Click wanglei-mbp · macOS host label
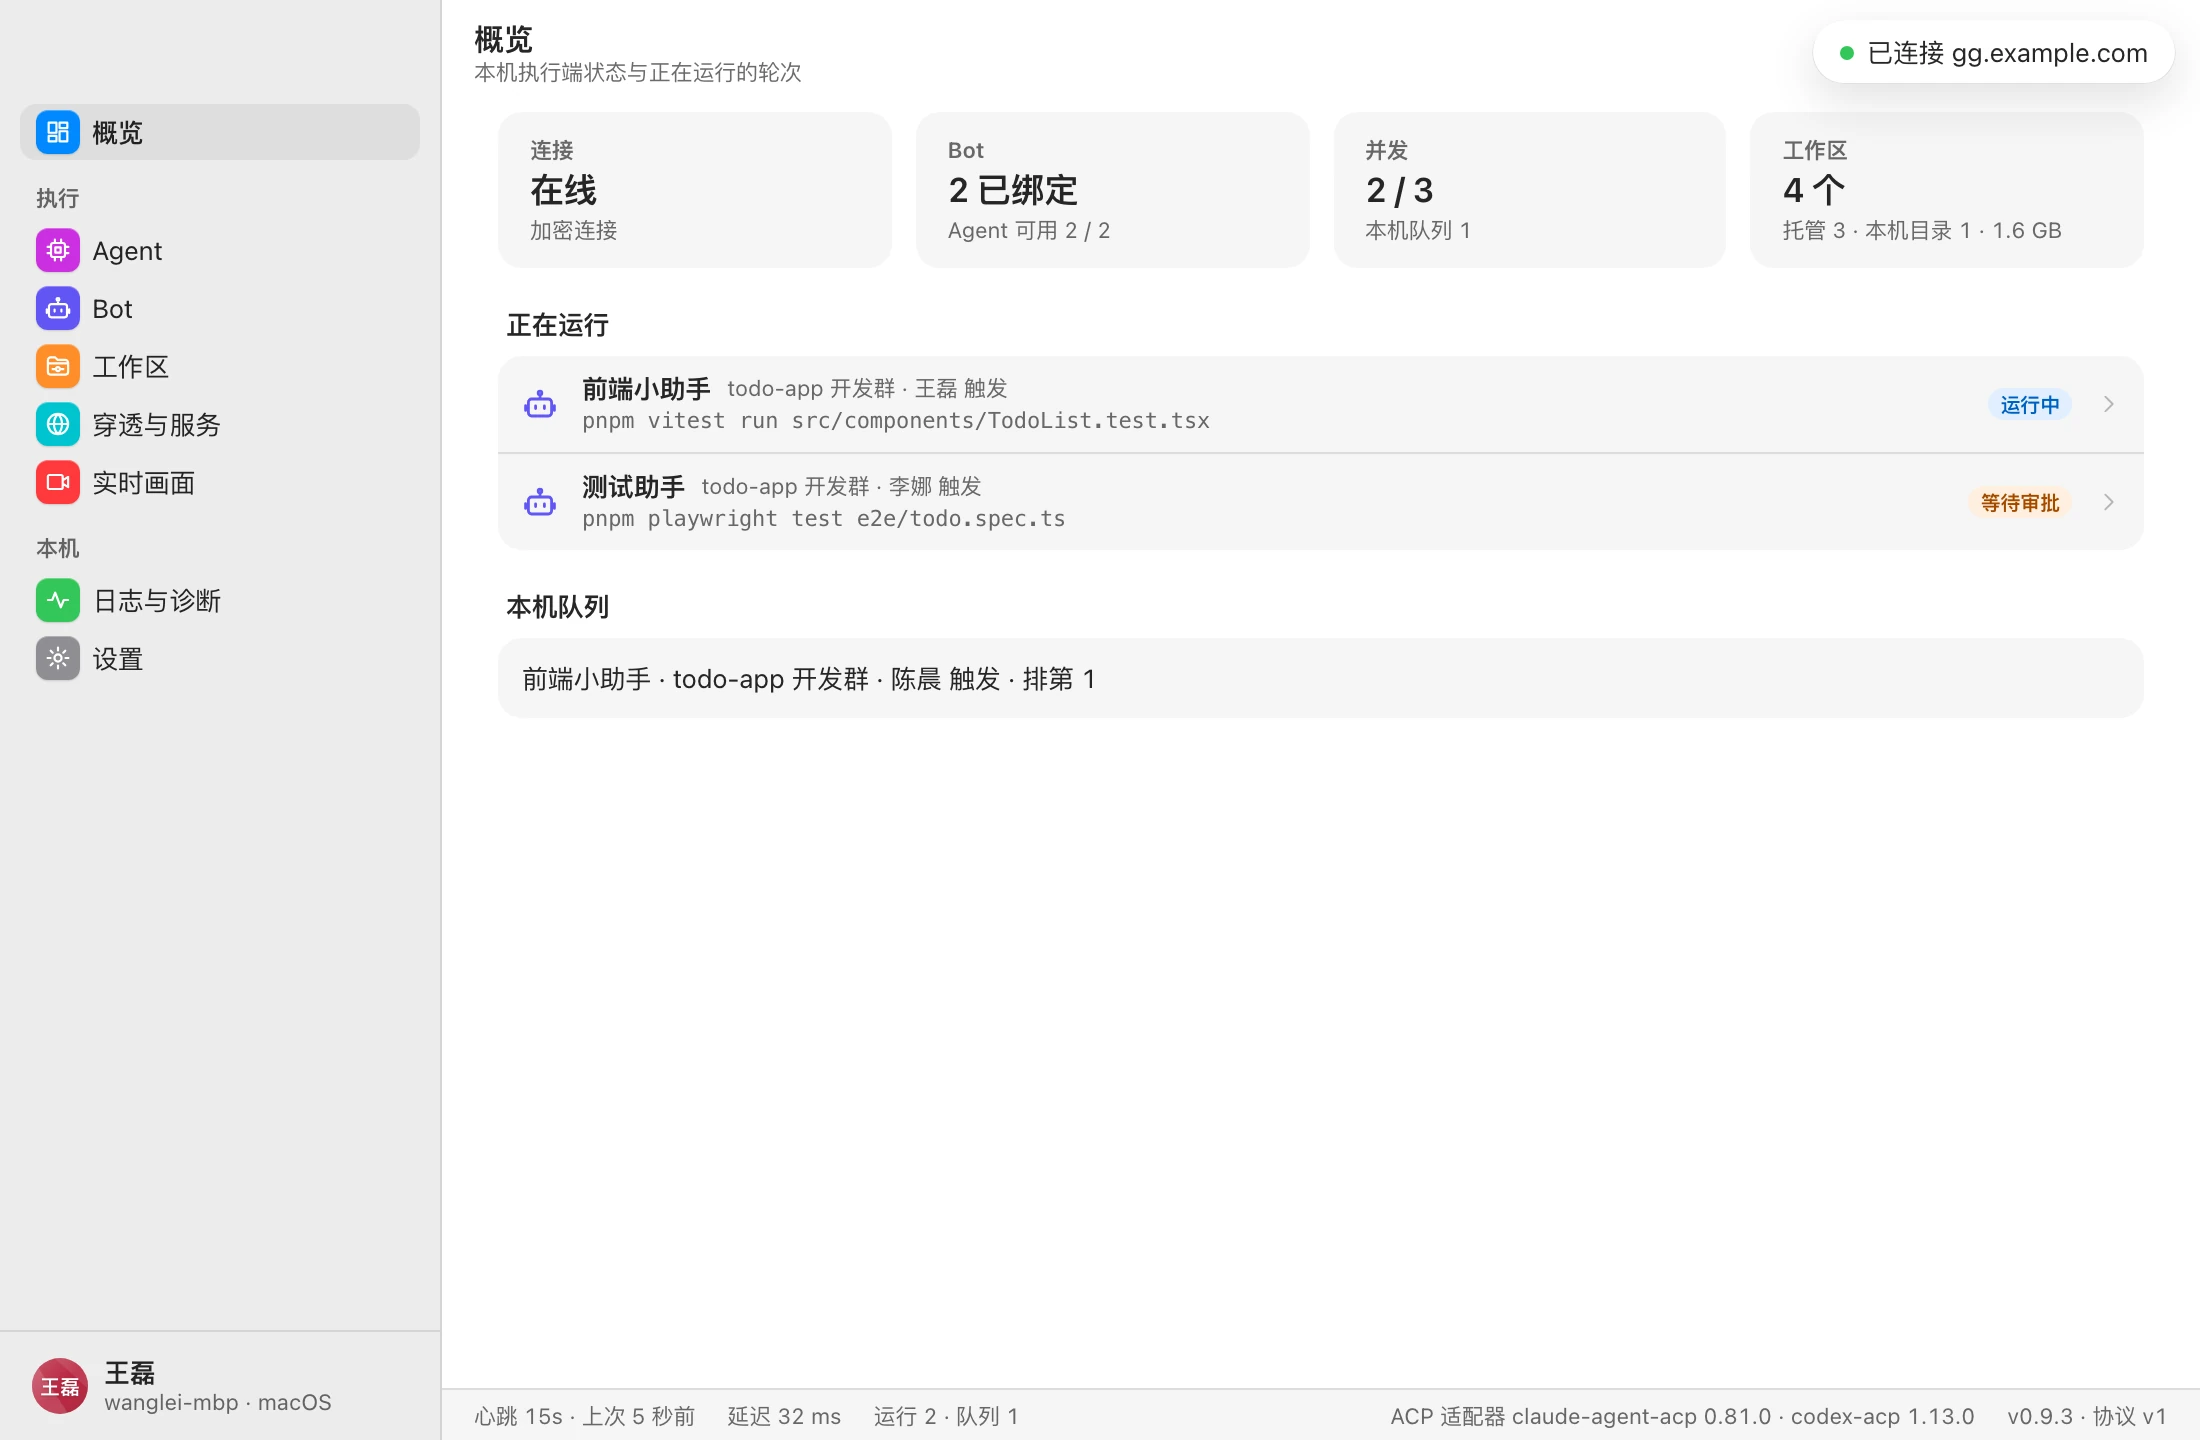Image resolution: width=2200 pixels, height=1440 pixels. tap(218, 1402)
